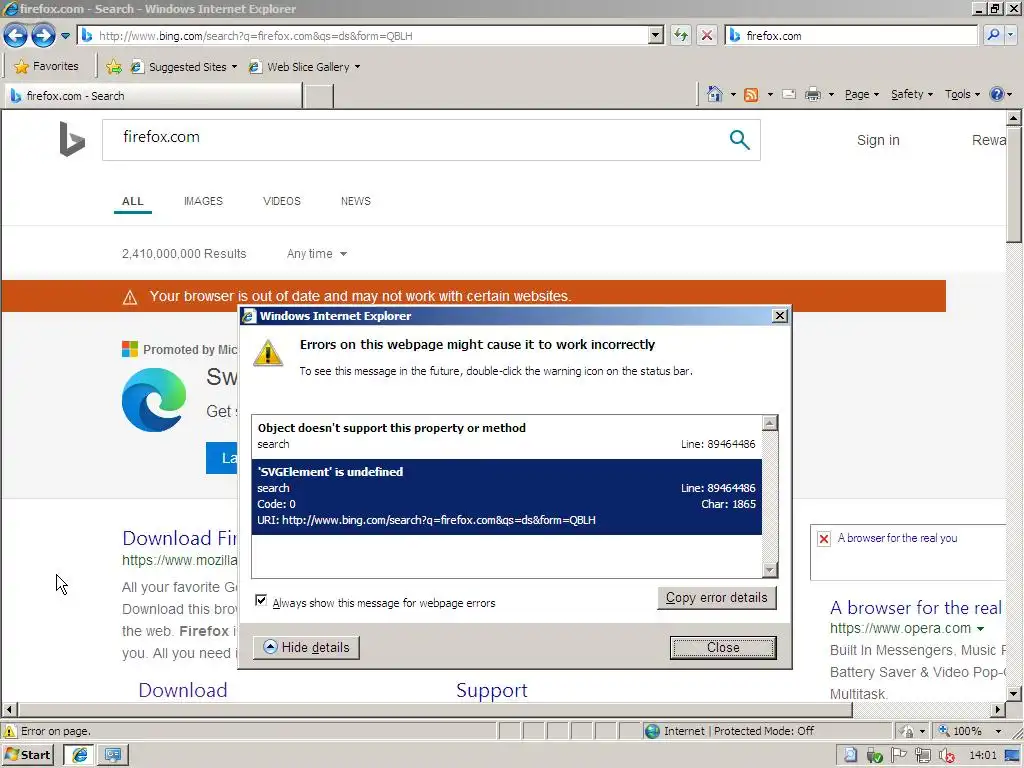Open the opera.com URL dropdown arrow
Image resolution: width=1024 pixels, height=768 pixels.
980,629
